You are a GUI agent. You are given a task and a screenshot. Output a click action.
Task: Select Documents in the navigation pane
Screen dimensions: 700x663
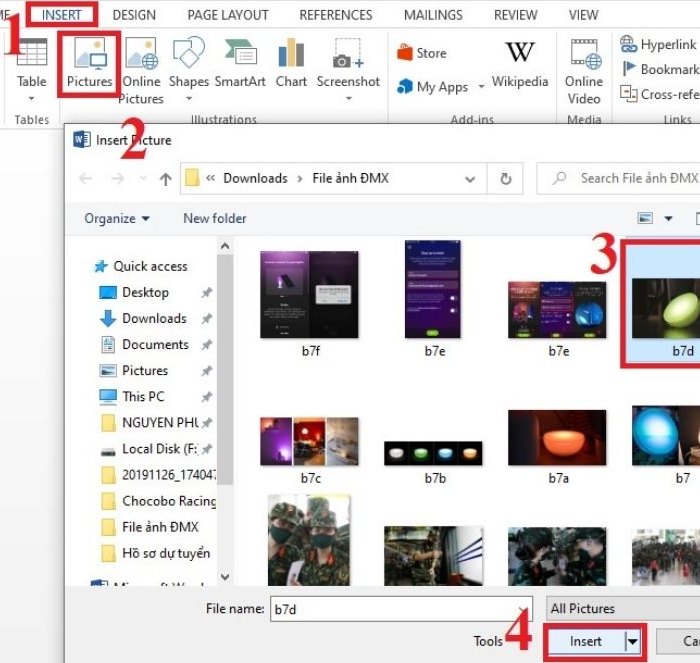point(145,345)
